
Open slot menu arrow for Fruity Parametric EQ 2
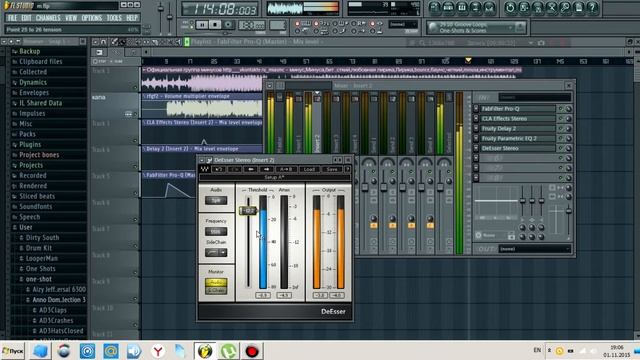(x=476, y=138)
